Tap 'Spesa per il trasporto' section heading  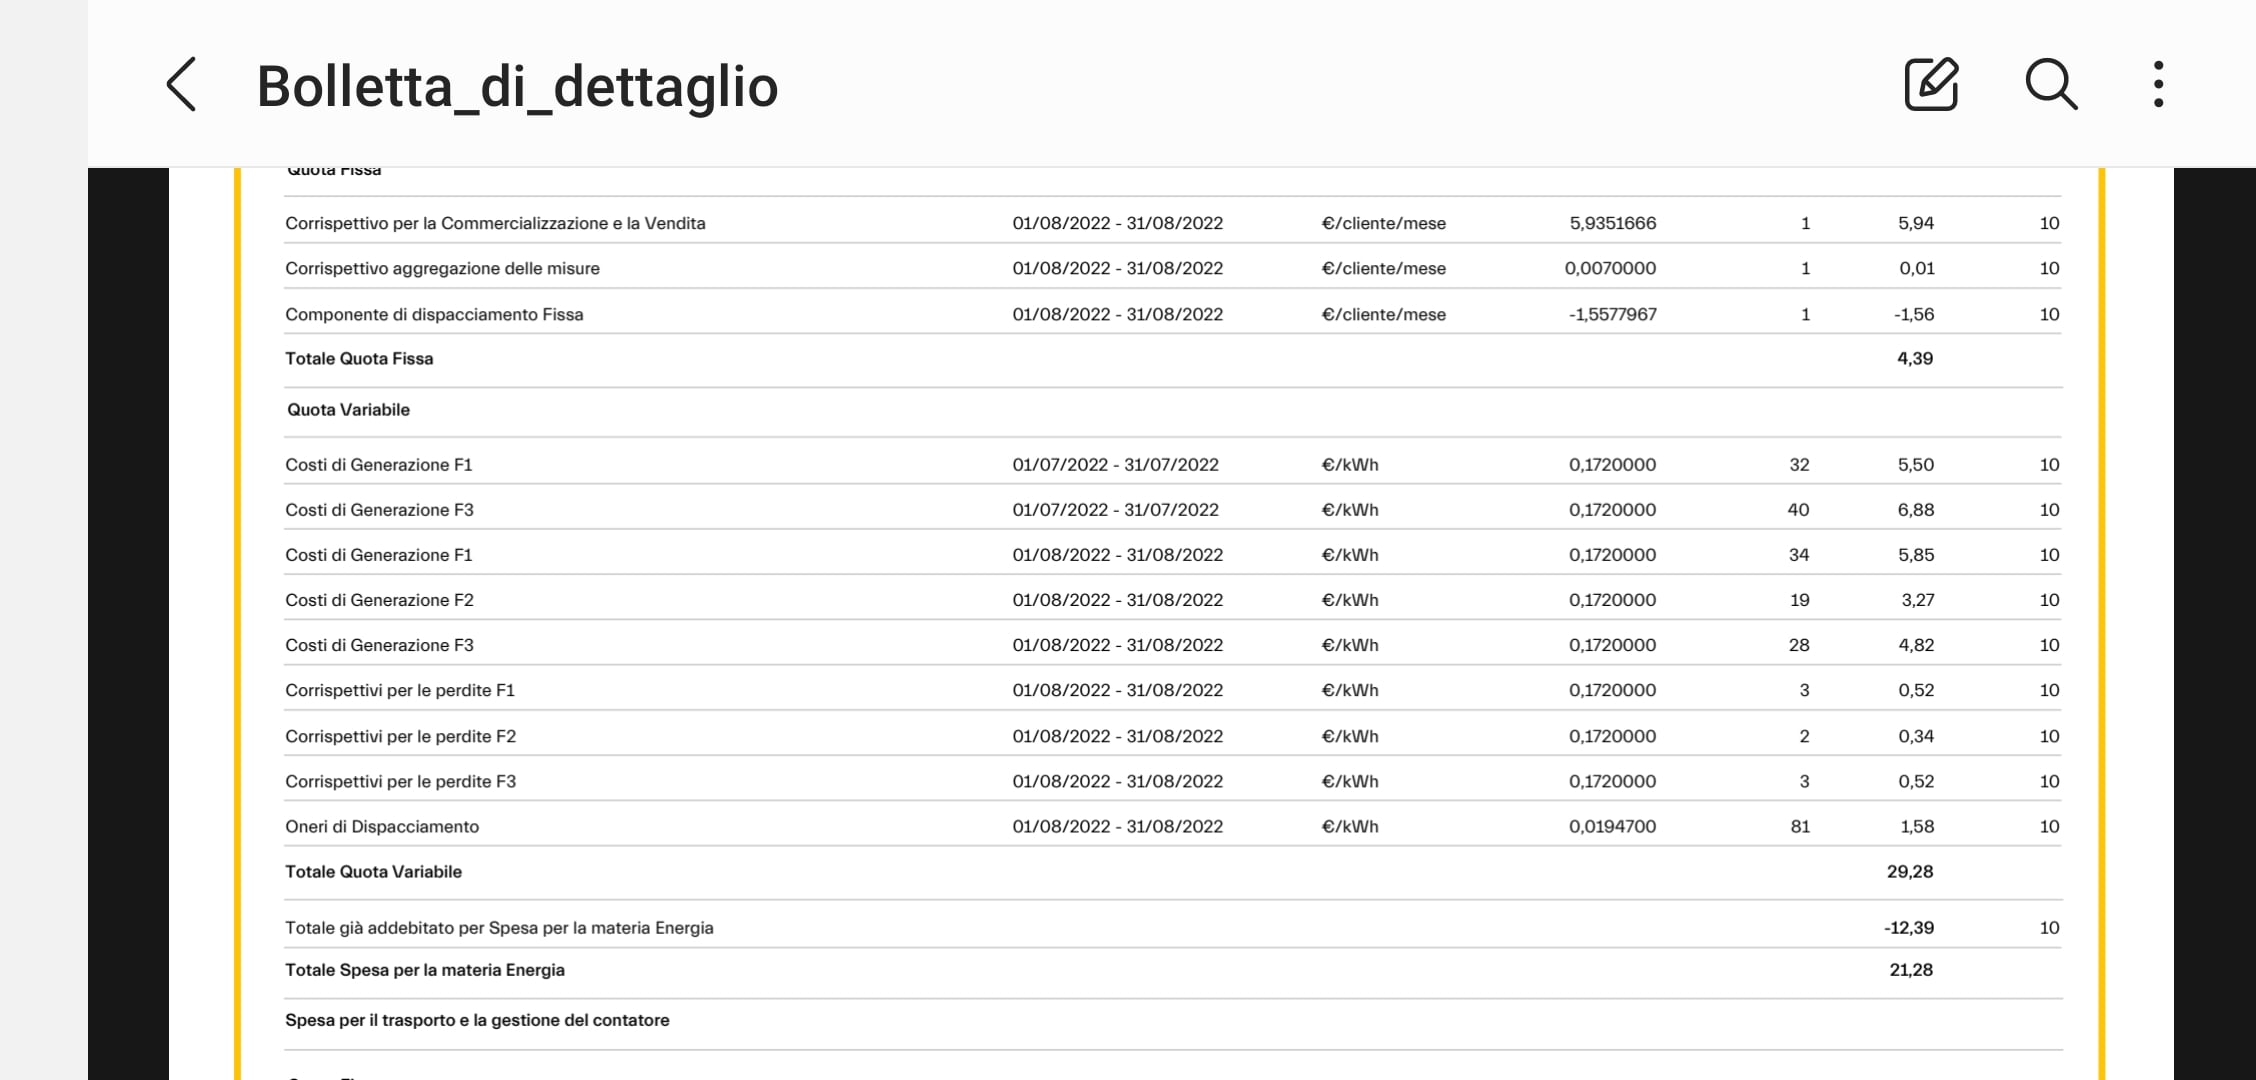tap(477, 1020)
